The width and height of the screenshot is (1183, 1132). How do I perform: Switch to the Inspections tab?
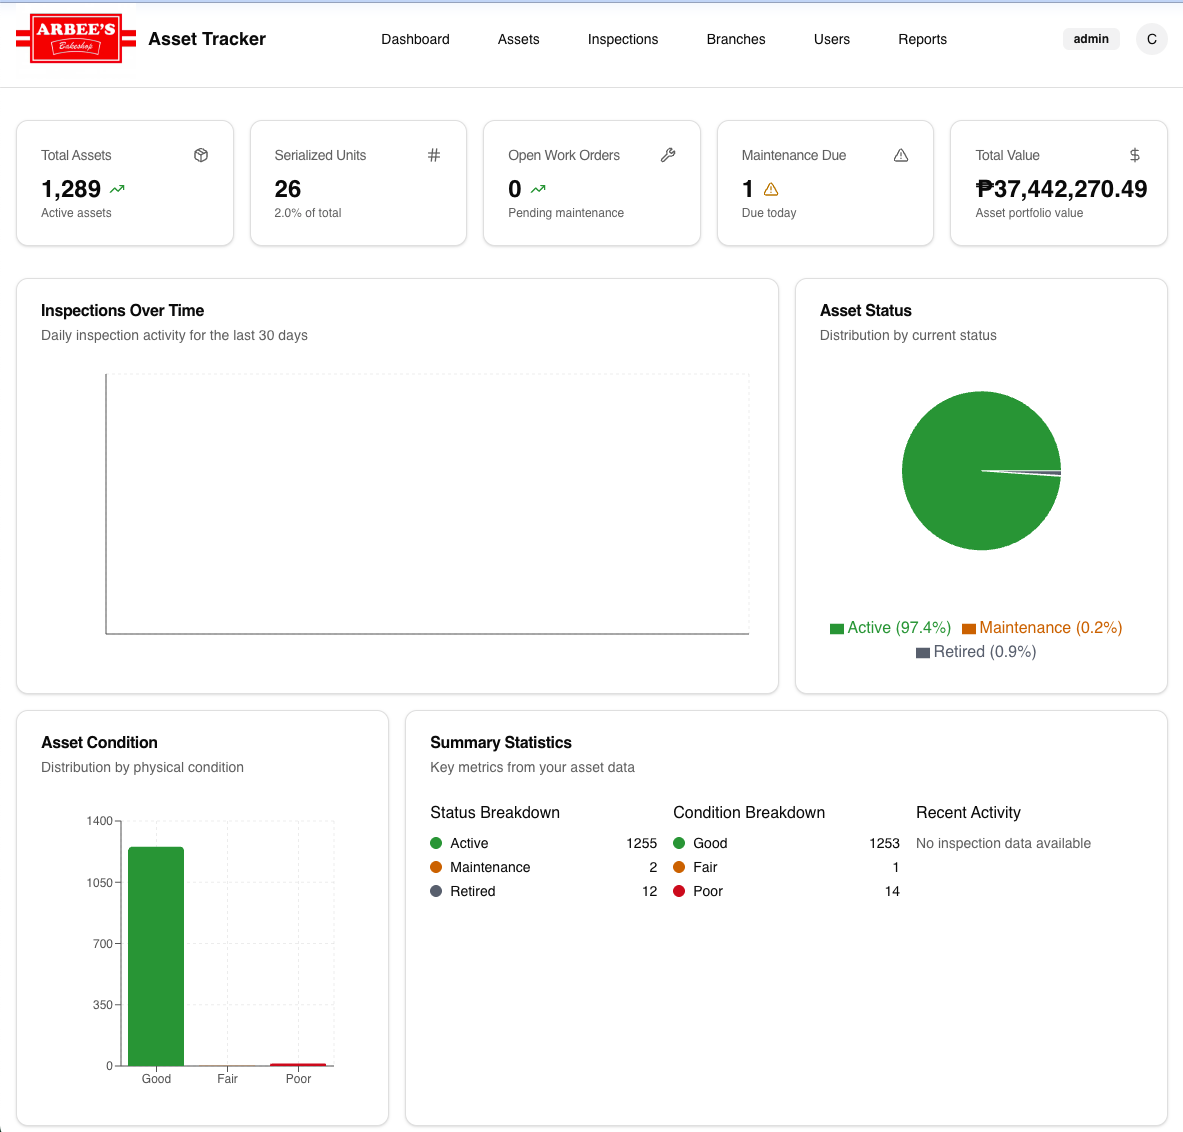623,39
